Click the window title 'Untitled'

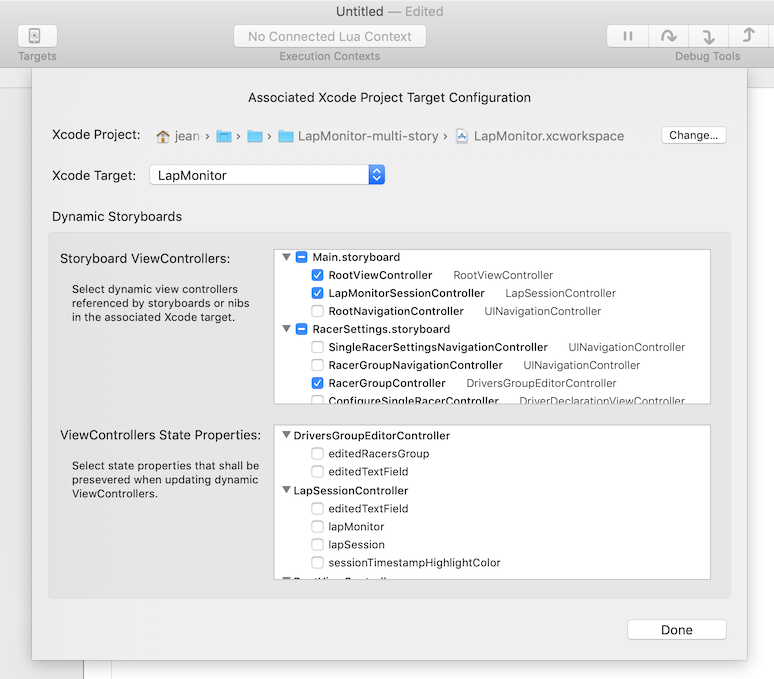tap(360, 11)
